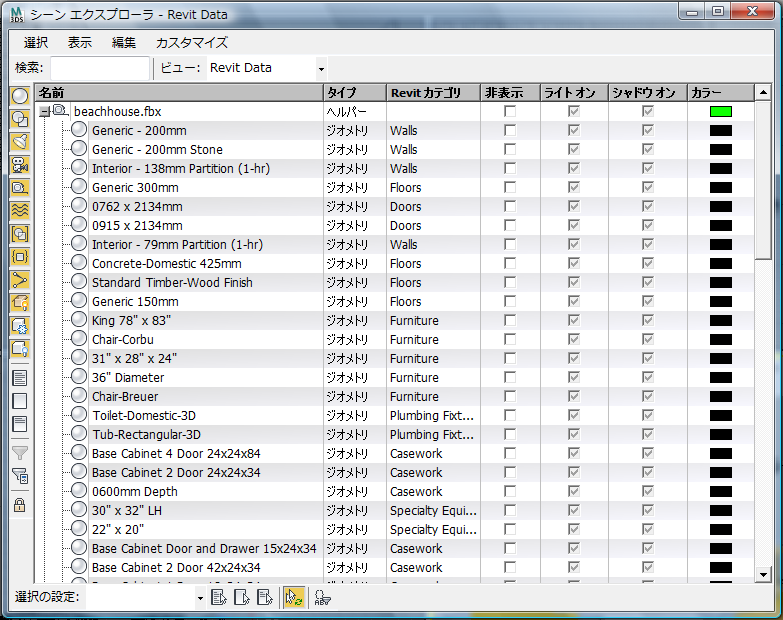This screenshot has width=783, height=620.
Task: Click the Select None icon at bottom
Action: tap(242, 597)
